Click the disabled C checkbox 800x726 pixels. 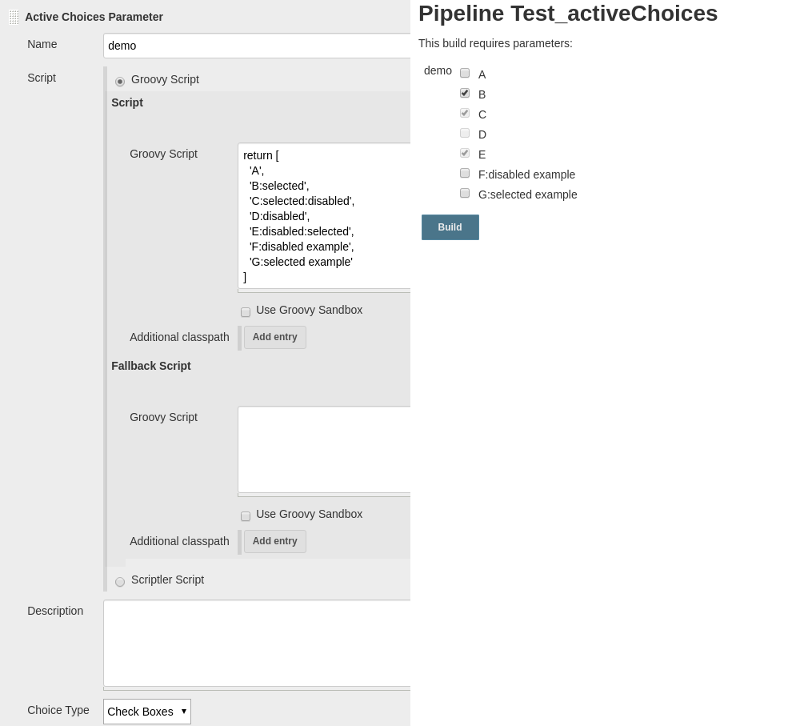(465, 113)
